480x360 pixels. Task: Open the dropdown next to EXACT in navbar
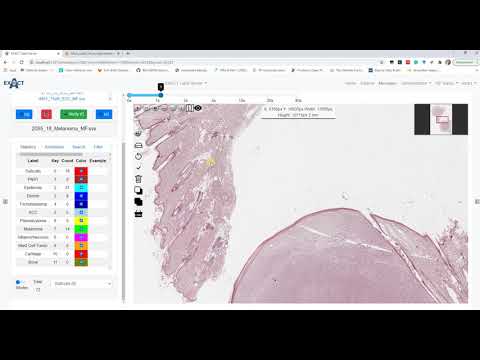point(186,83)
